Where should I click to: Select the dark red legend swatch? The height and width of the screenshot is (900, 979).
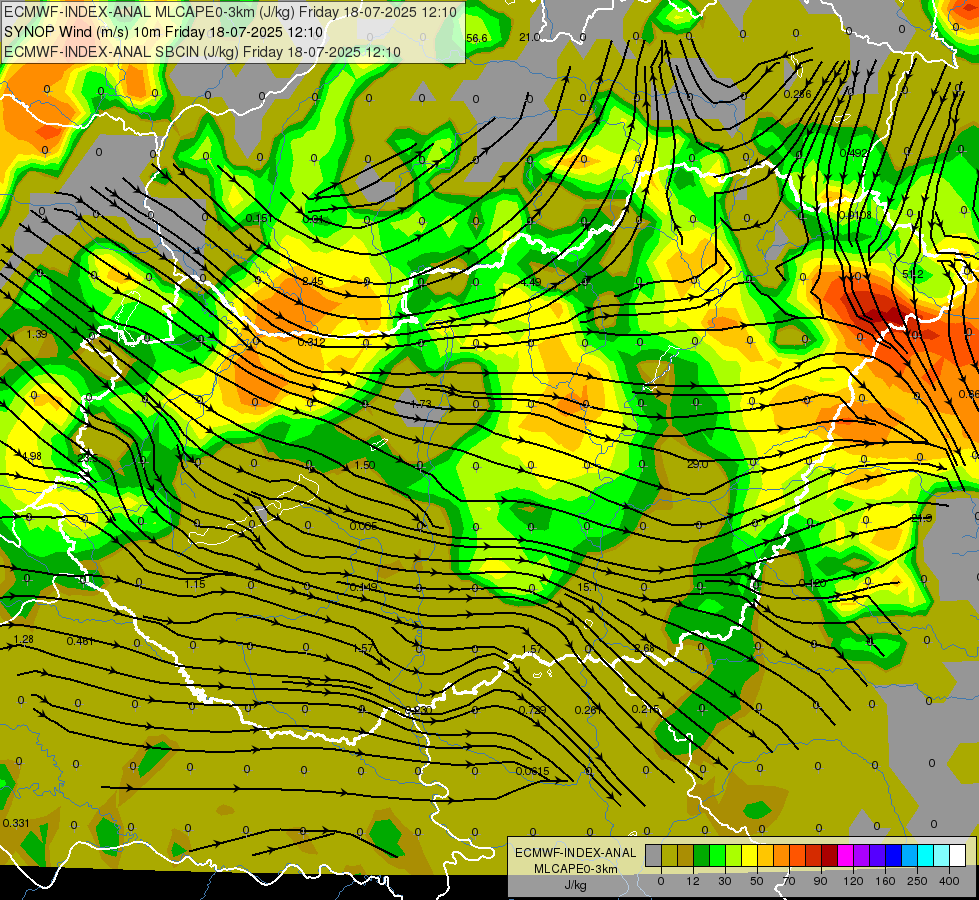click(x=830, y=855)
